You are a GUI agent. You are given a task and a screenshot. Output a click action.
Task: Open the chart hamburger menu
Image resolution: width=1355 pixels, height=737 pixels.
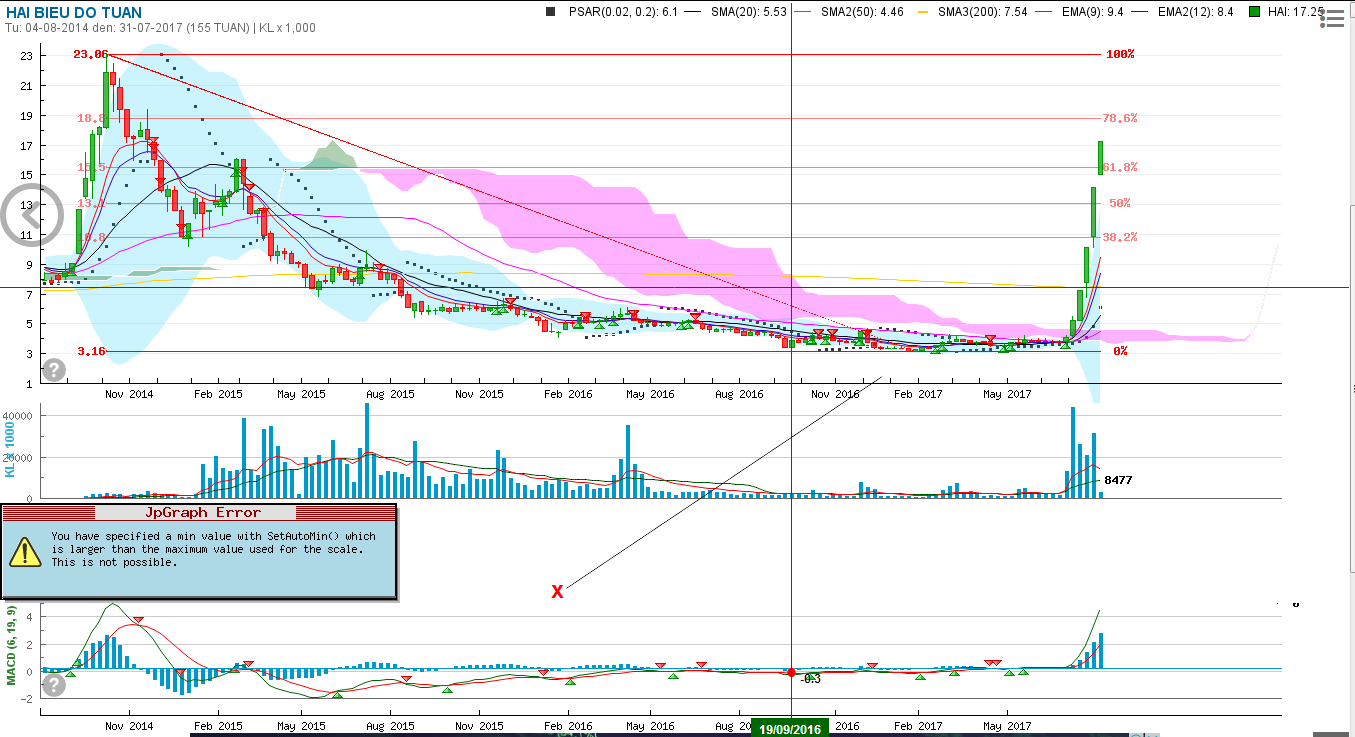[1331, 18]
